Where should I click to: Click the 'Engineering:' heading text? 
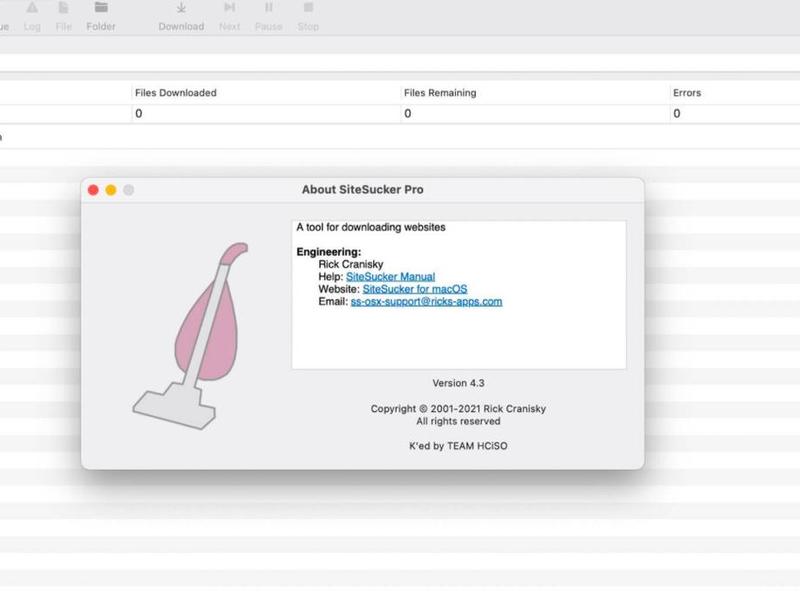(x=329, y=252)
